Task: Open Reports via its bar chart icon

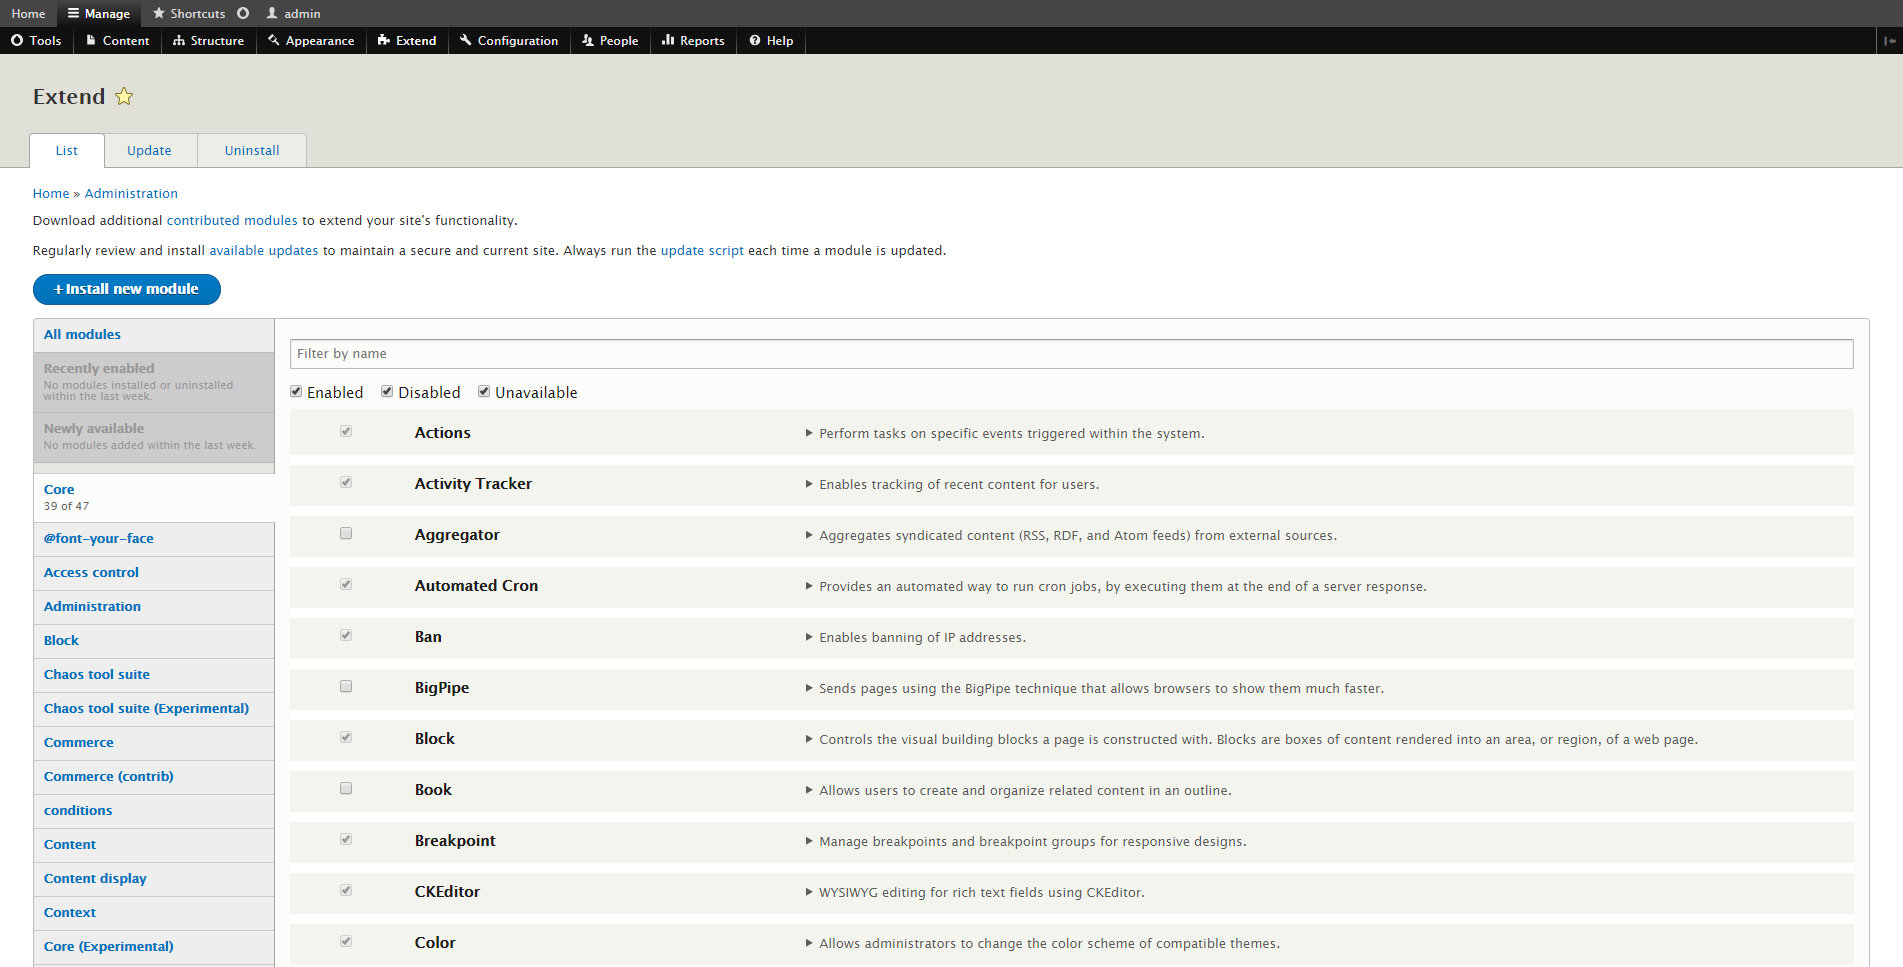Action: point(668,41)
